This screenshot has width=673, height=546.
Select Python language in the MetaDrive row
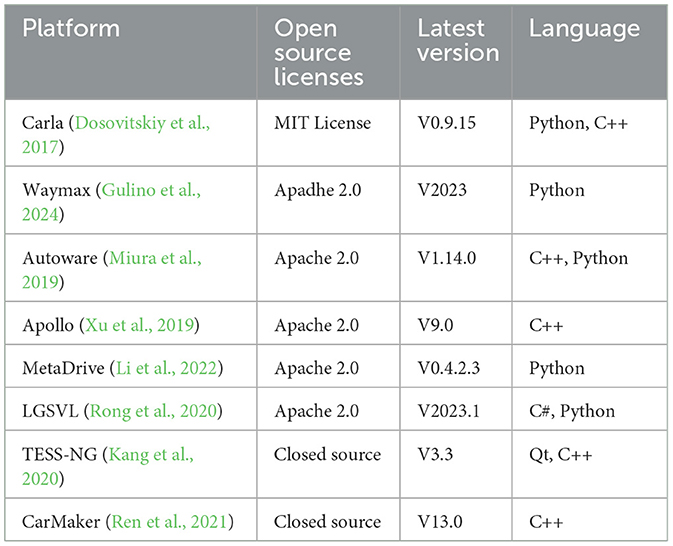[x=557, y=368]
